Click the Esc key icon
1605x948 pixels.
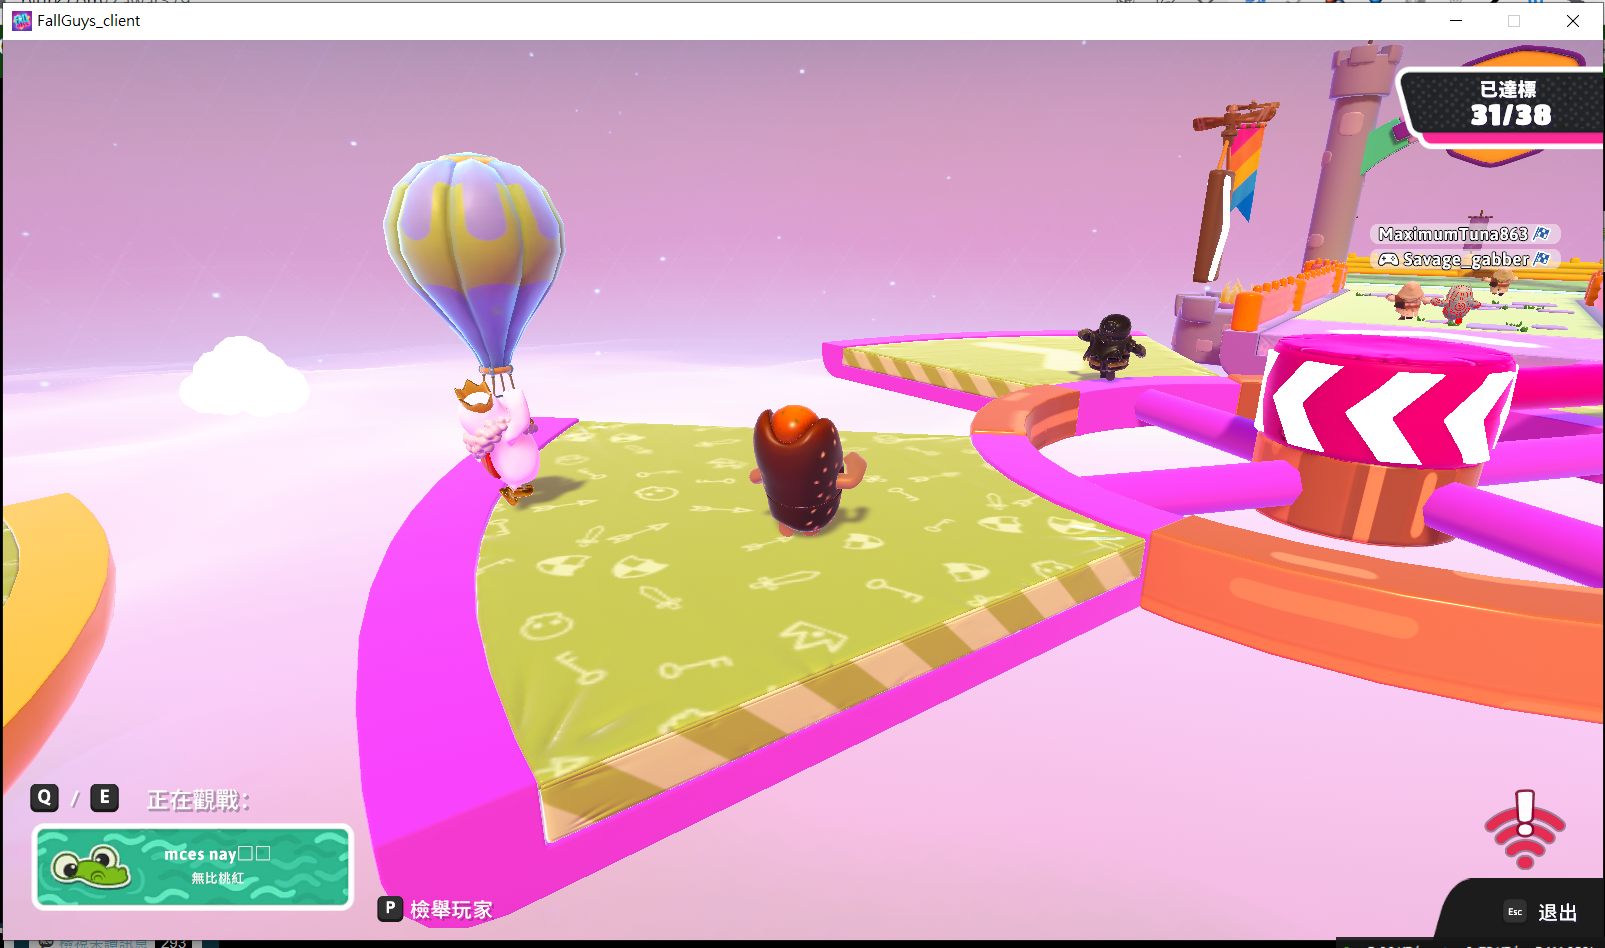coord(1515,911)
